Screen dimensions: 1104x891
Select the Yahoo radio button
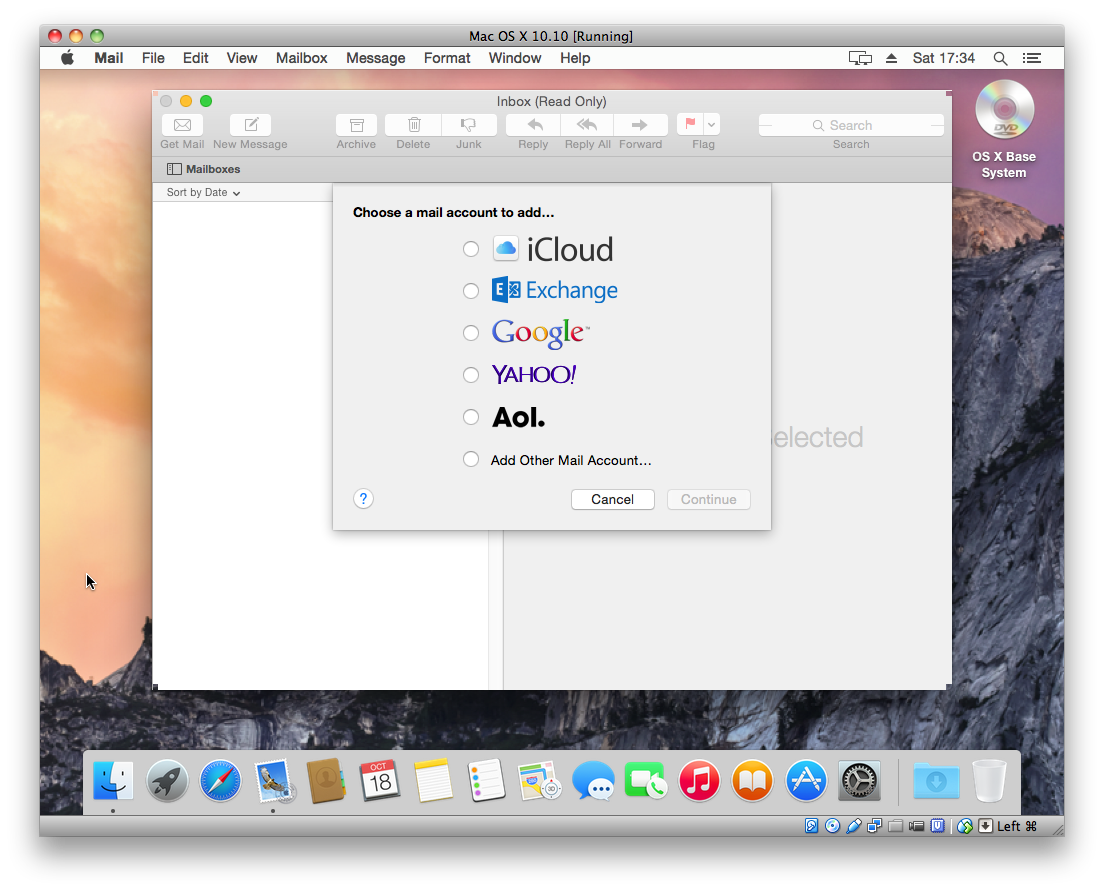[x=471, y=375]
